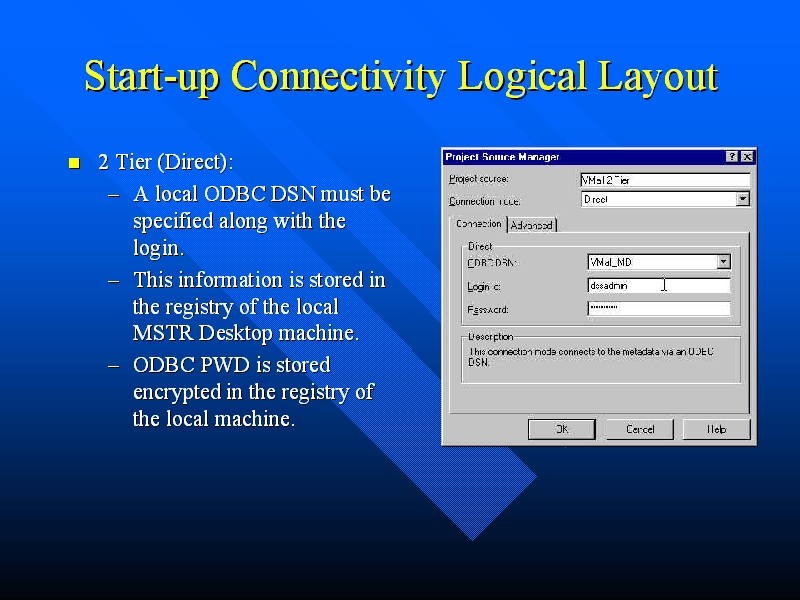
Task: Select the Connection tab
Action: [478, 224]
